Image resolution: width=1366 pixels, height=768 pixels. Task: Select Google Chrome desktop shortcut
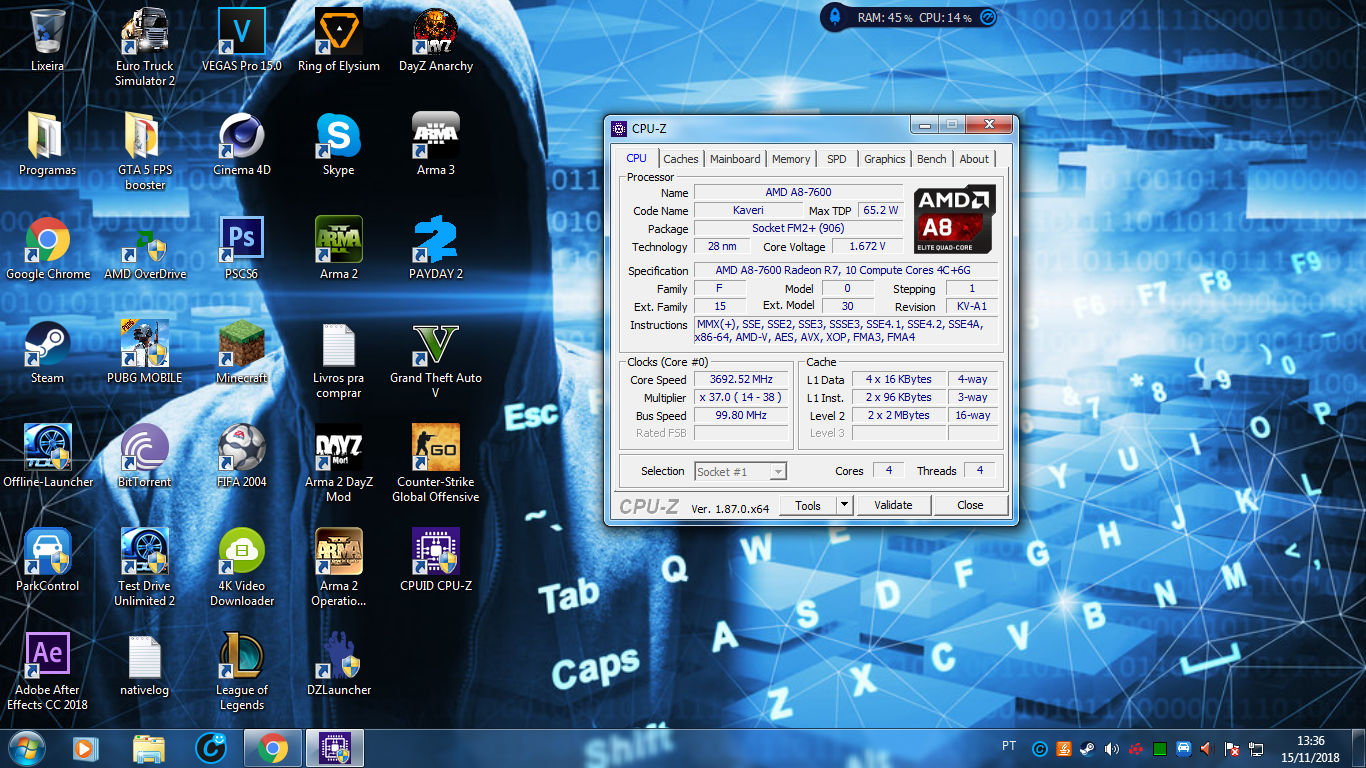47,248
